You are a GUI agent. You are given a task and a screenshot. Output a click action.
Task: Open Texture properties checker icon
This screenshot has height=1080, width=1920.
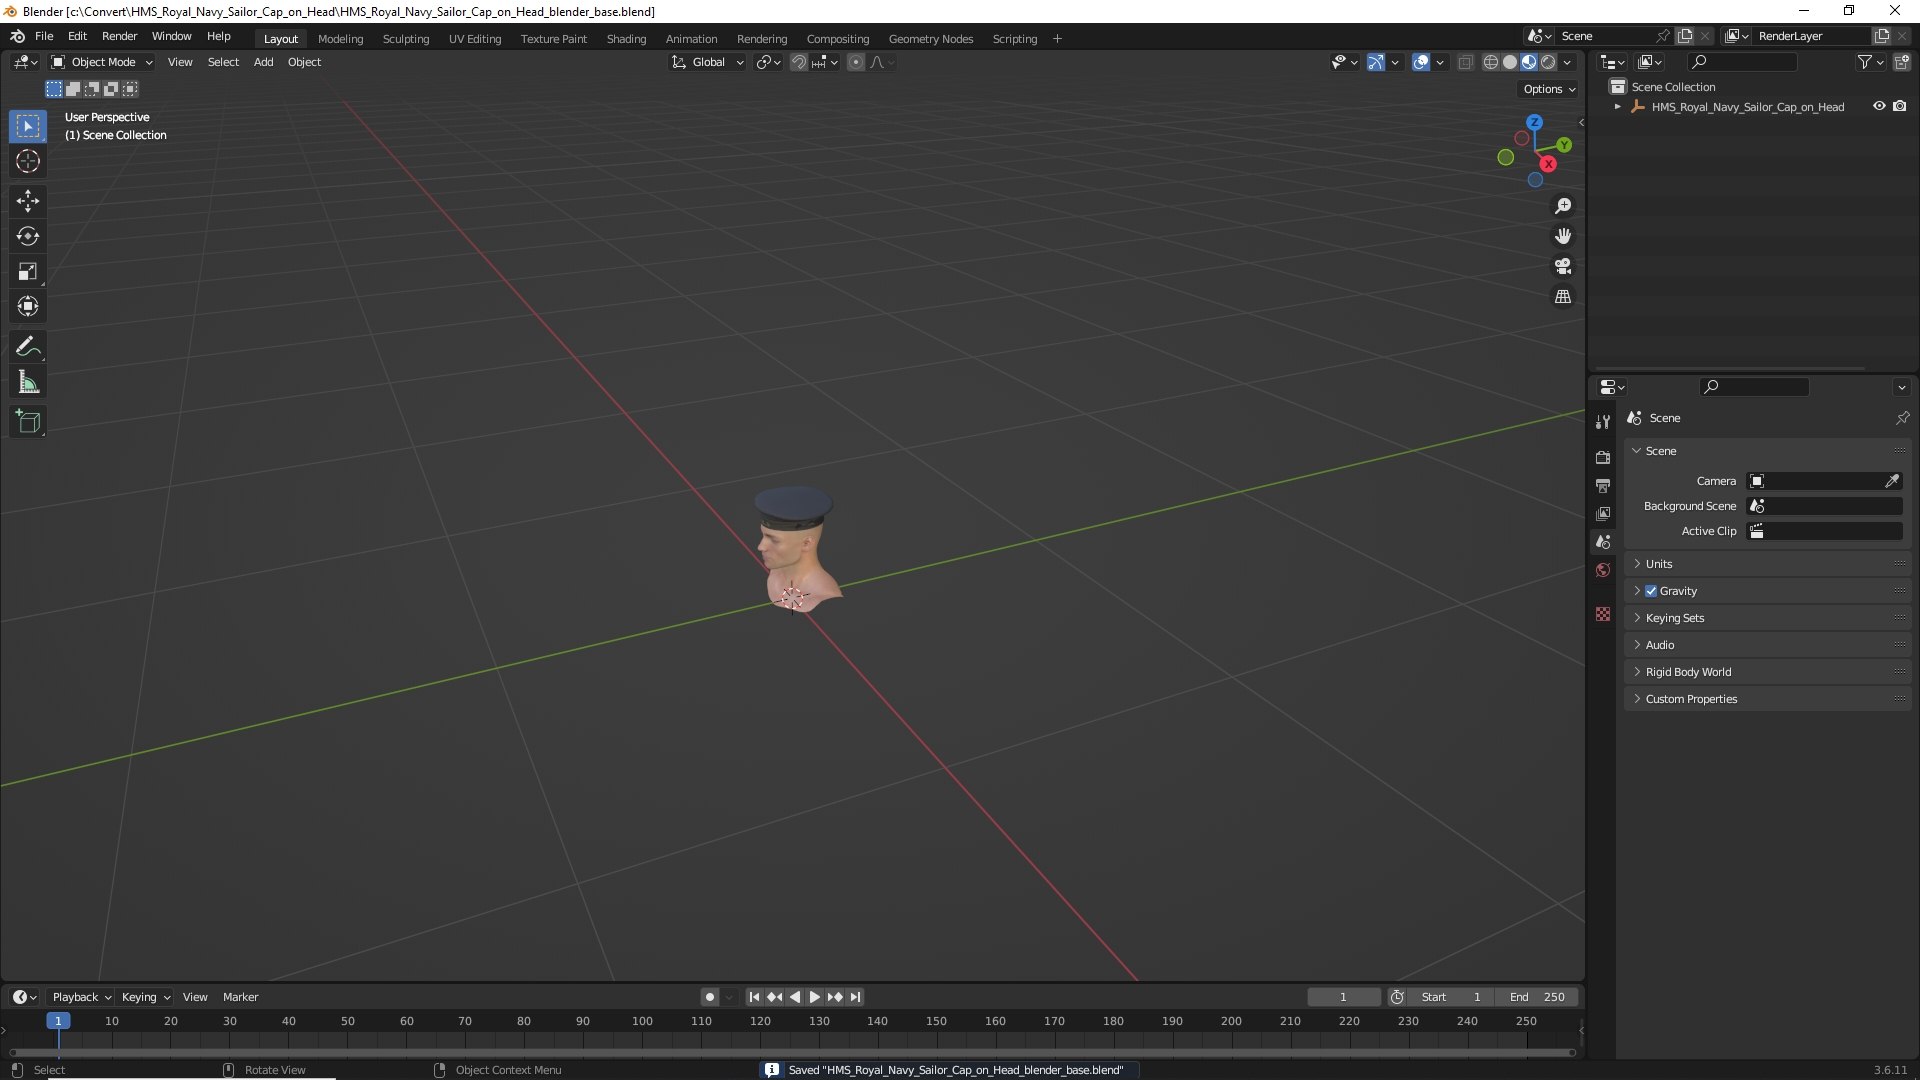(x=1603, y=614)
